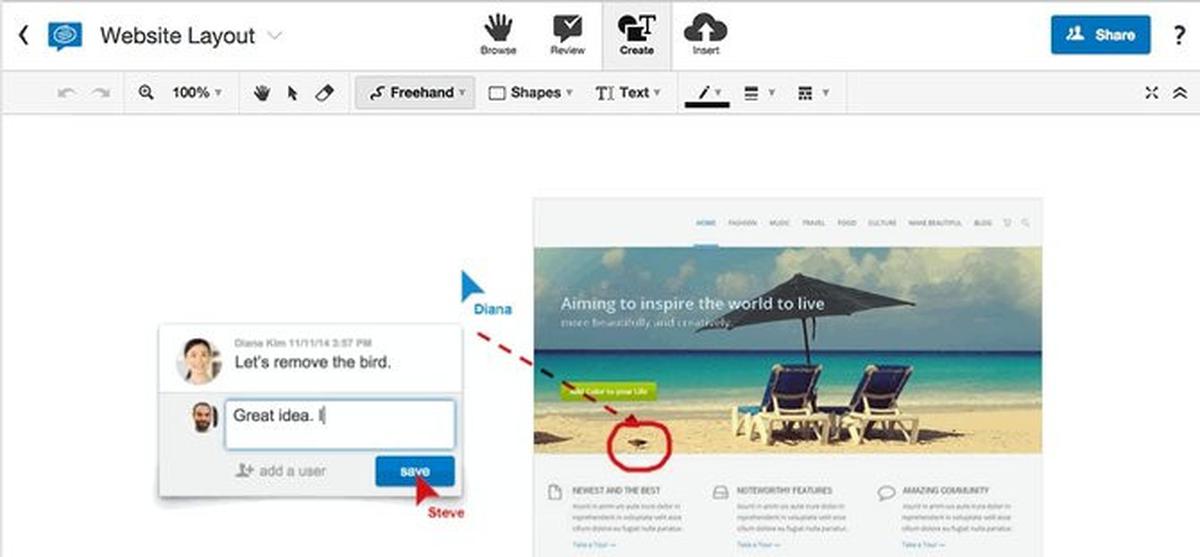
Task: Open help via the question mark
Action: point(1179,35)
